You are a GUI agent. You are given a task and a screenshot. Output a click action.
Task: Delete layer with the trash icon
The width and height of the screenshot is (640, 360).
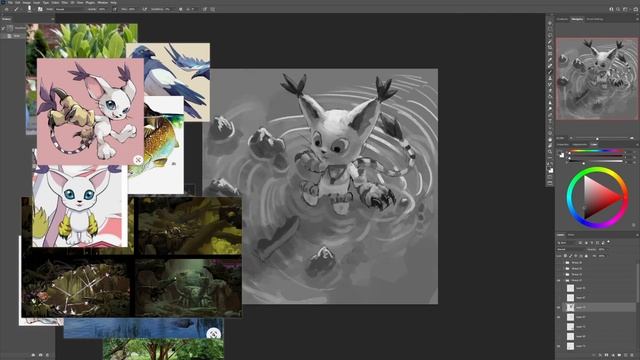coord(632,355)
